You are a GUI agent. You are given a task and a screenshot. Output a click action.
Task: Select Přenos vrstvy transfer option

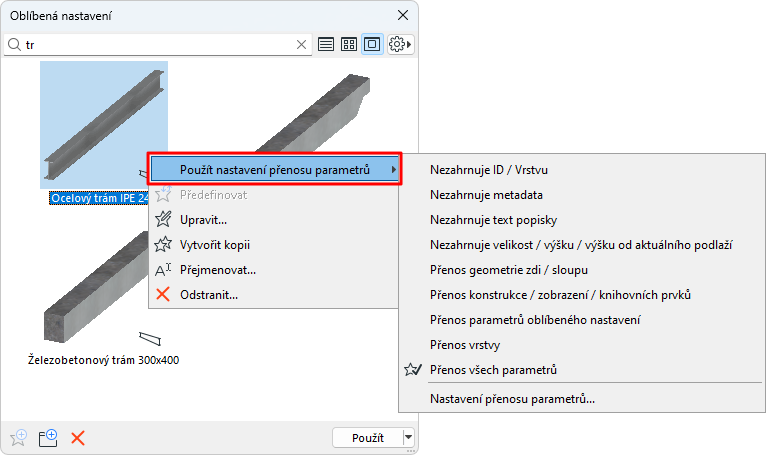(x=465, y=345)
